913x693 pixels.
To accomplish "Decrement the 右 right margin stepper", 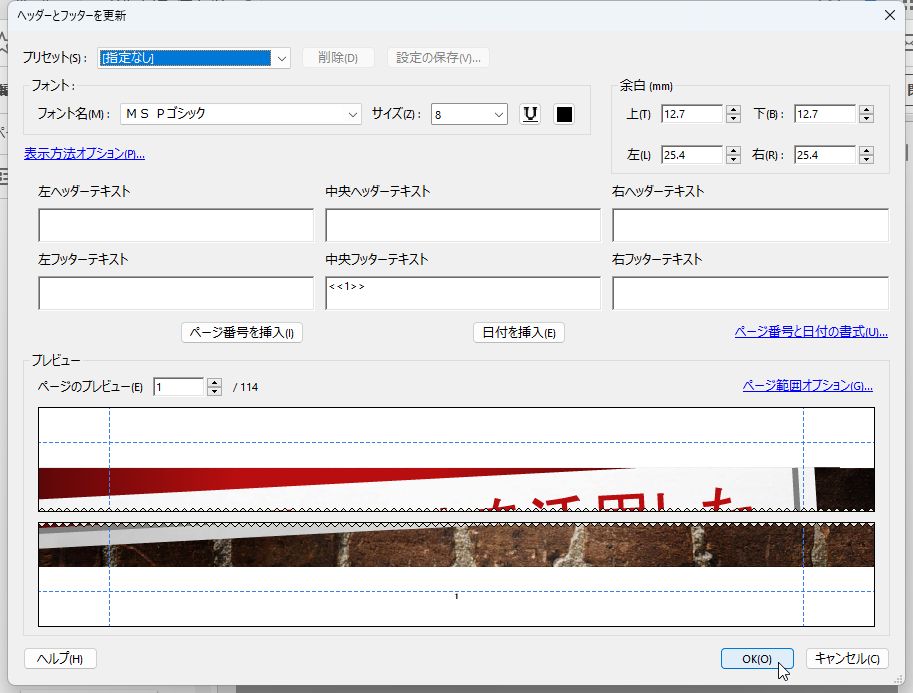I will point(867,159).
